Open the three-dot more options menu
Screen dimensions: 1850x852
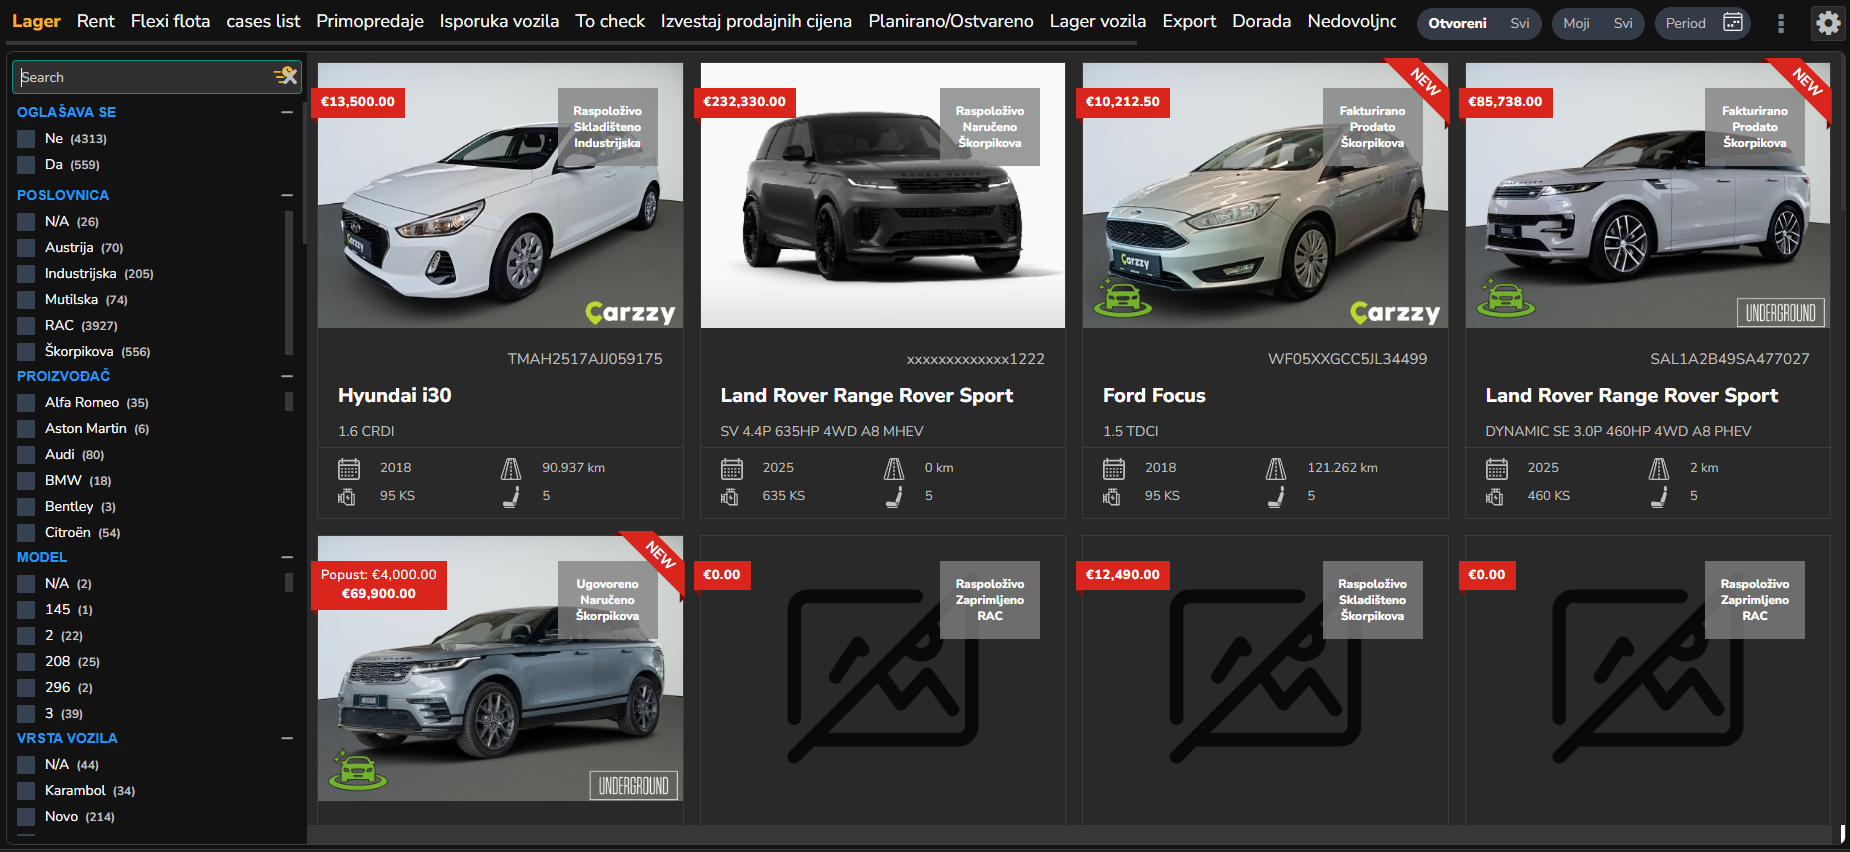tap(1780, 23)
